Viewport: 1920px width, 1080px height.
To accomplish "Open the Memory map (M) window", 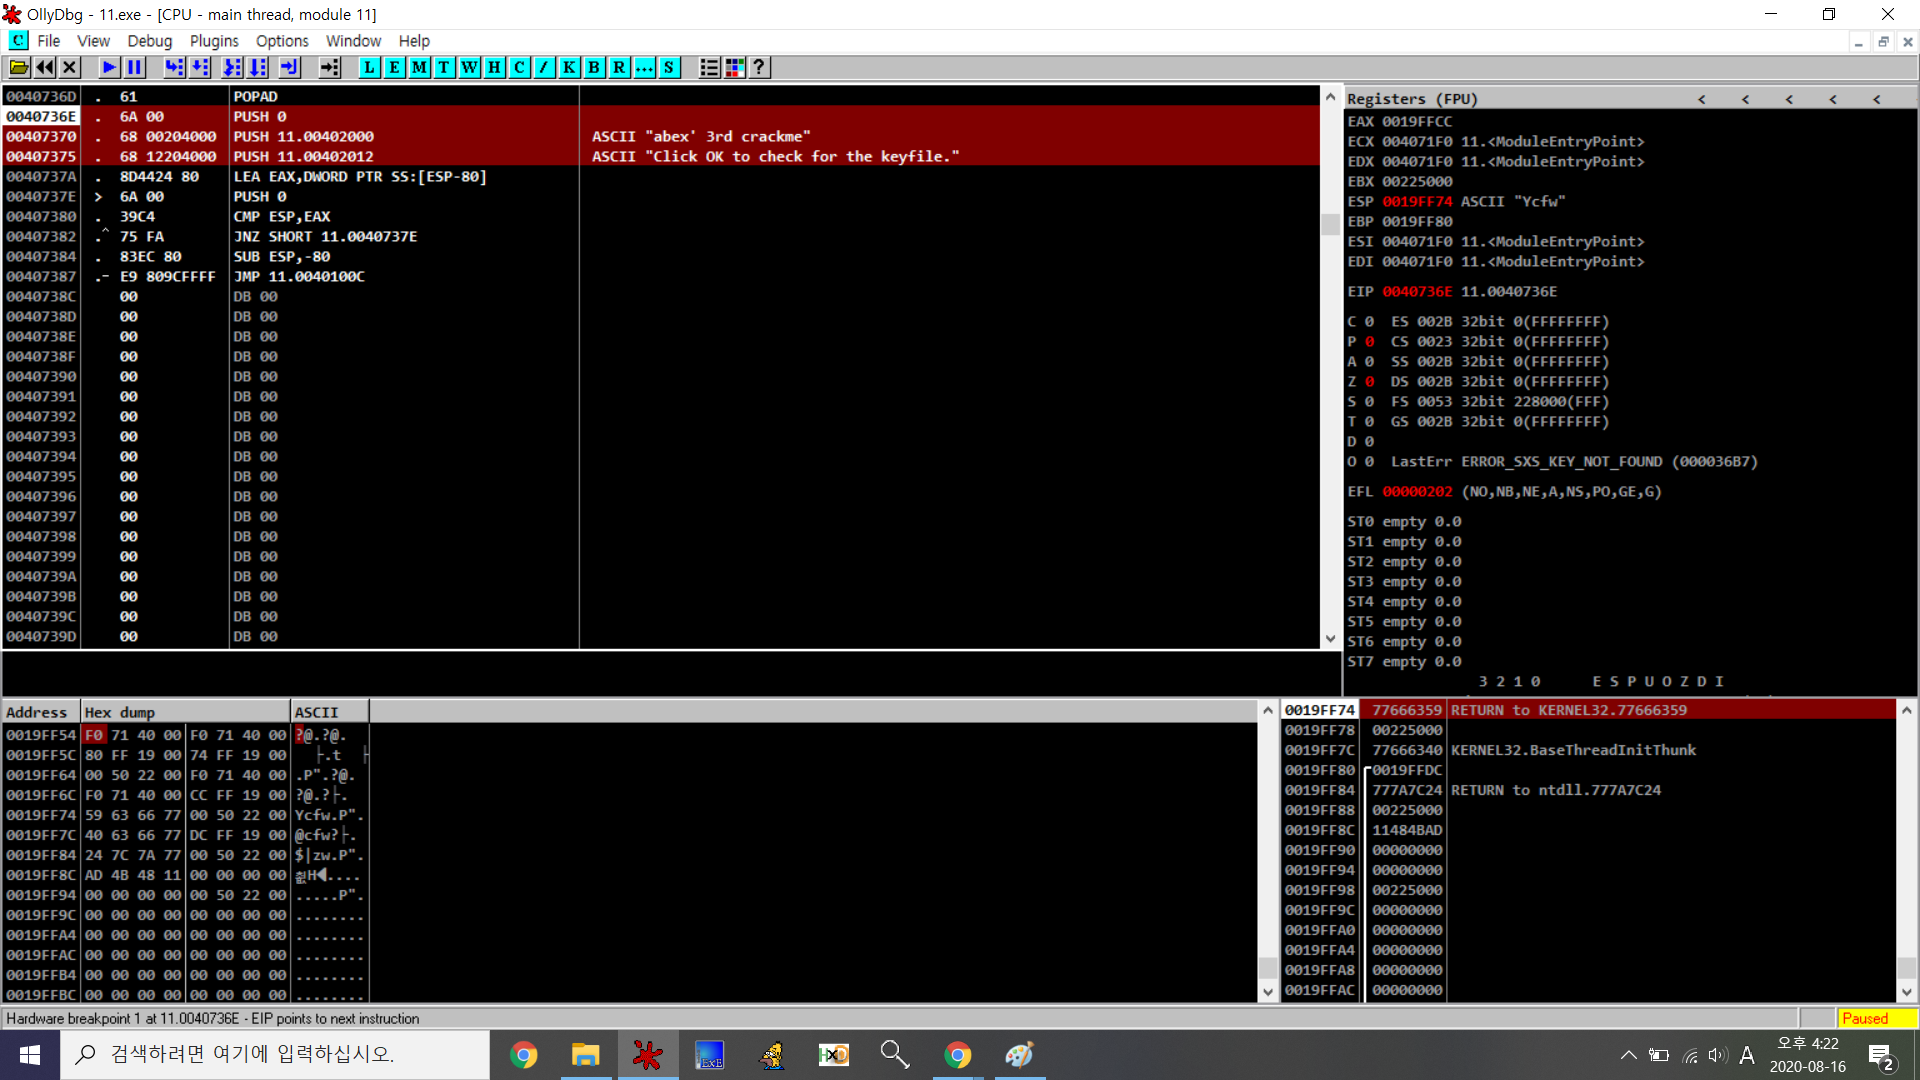I will (419, 67).
